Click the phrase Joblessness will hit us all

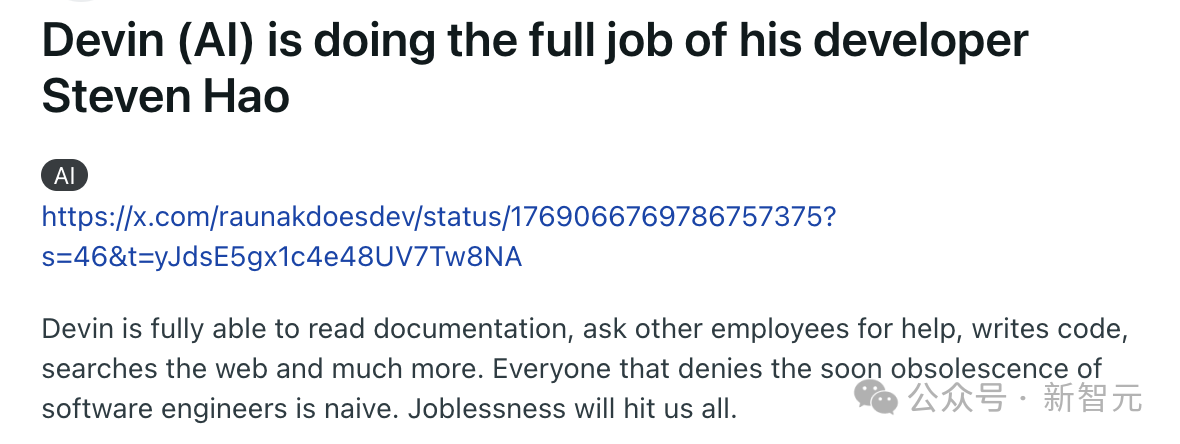pyautogui.click(x=572, y=409)
